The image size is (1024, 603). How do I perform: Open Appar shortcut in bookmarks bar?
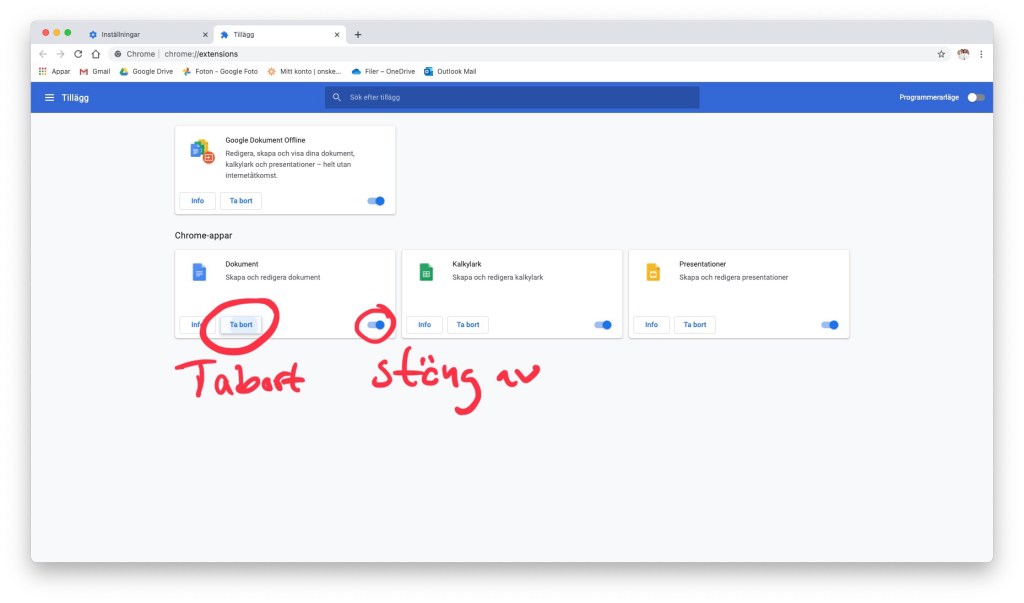54,72
